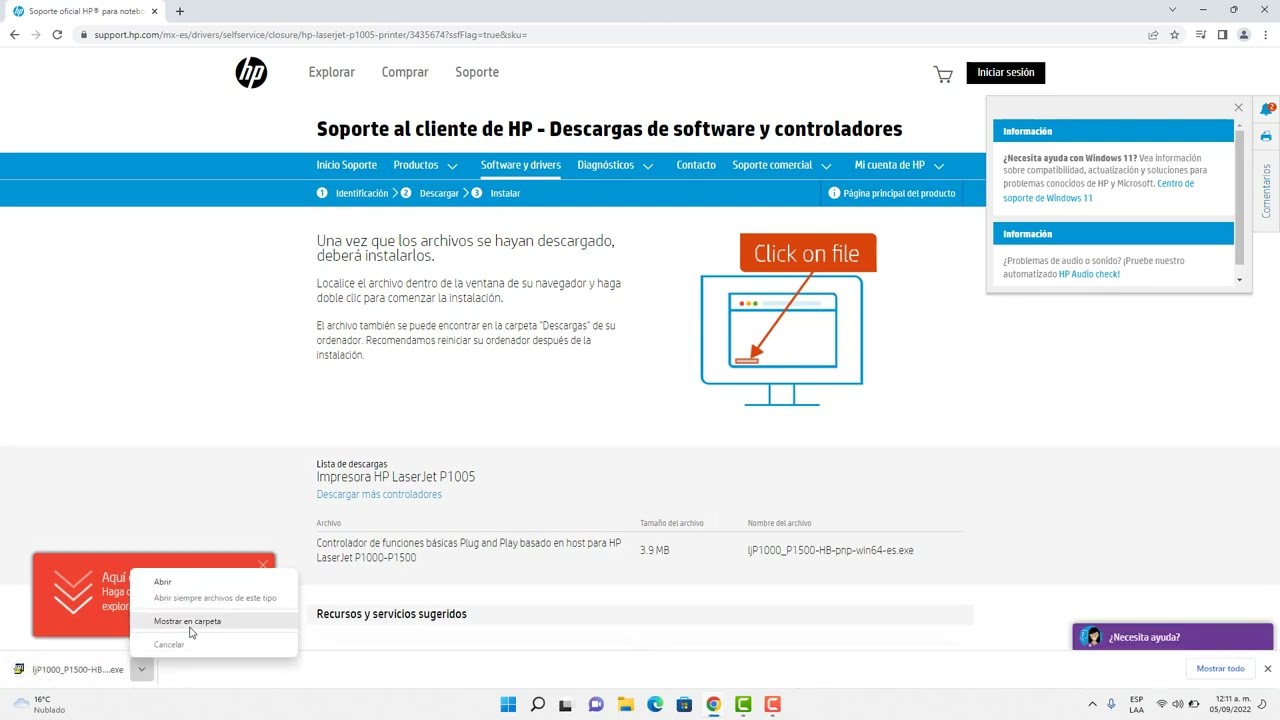Open Página principal del producto
1280x720 pixels.
pyautogui.click(x=892, y=193)
